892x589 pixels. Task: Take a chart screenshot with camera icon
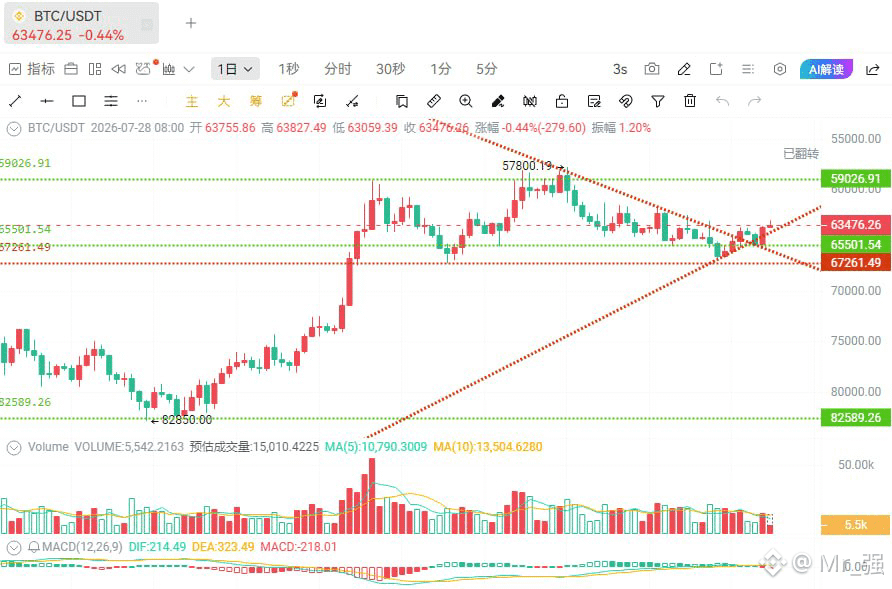tap(652, 69)
